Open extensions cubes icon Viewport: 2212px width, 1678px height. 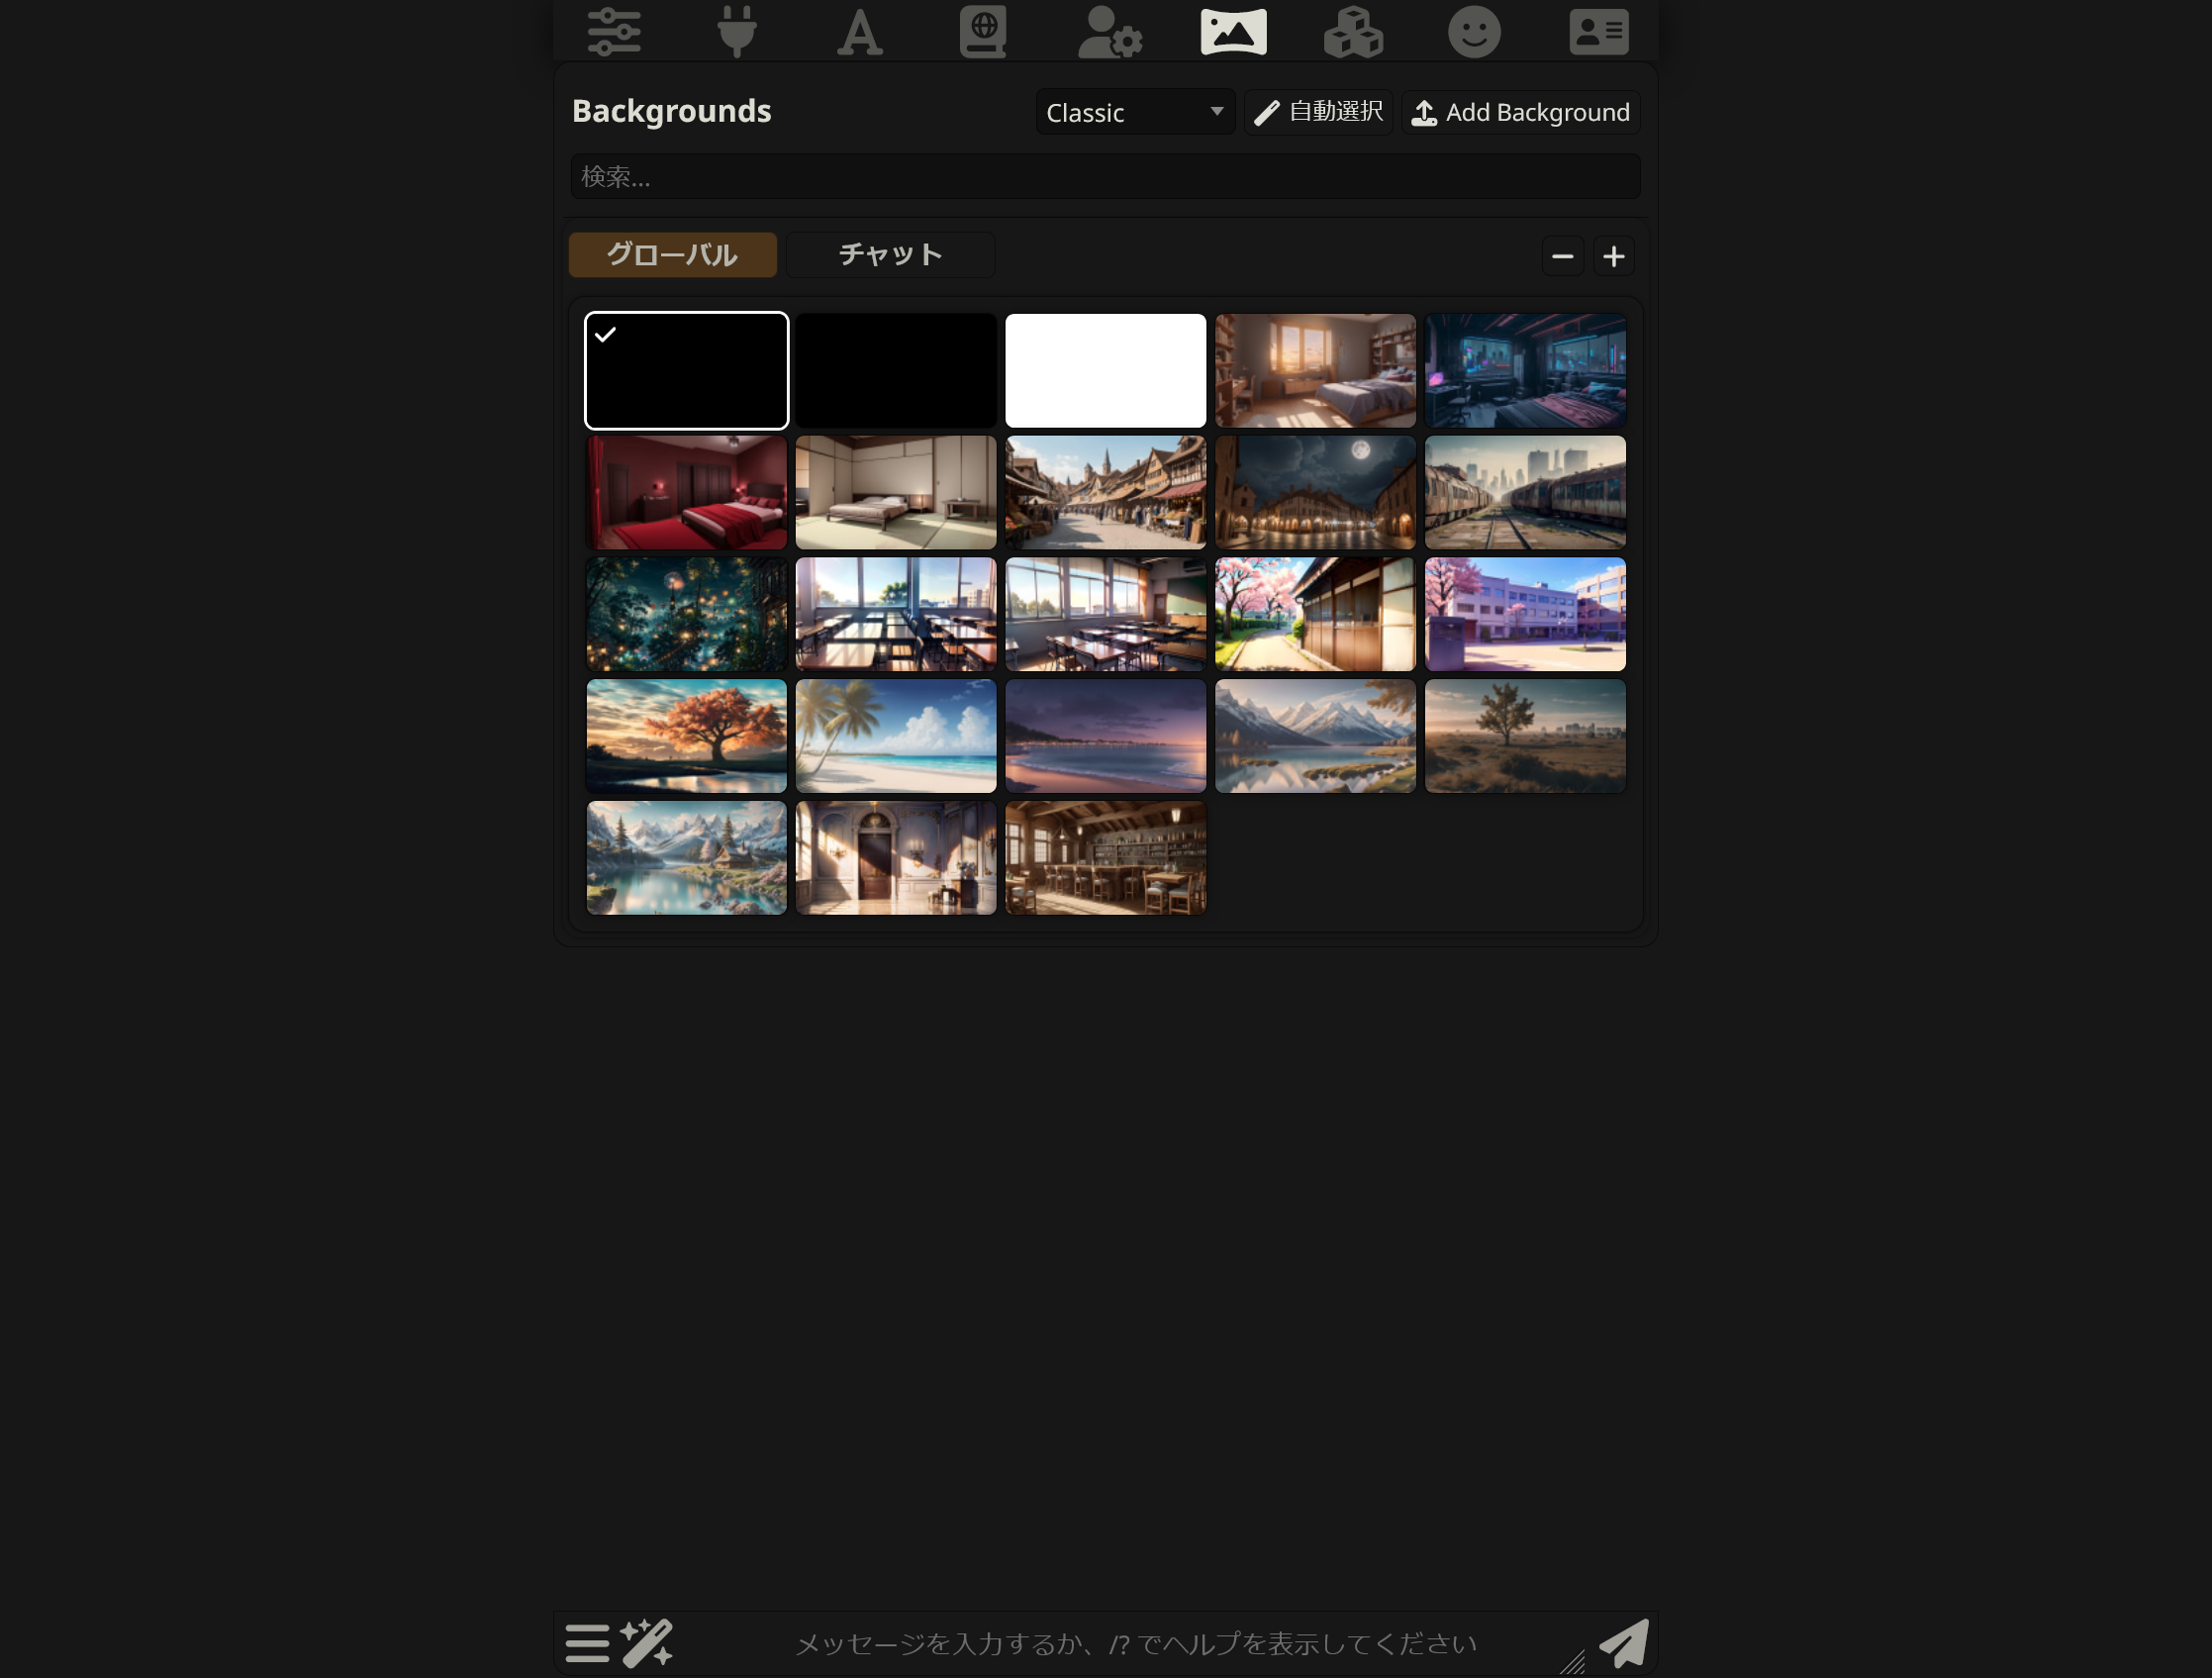[1353, 31]
